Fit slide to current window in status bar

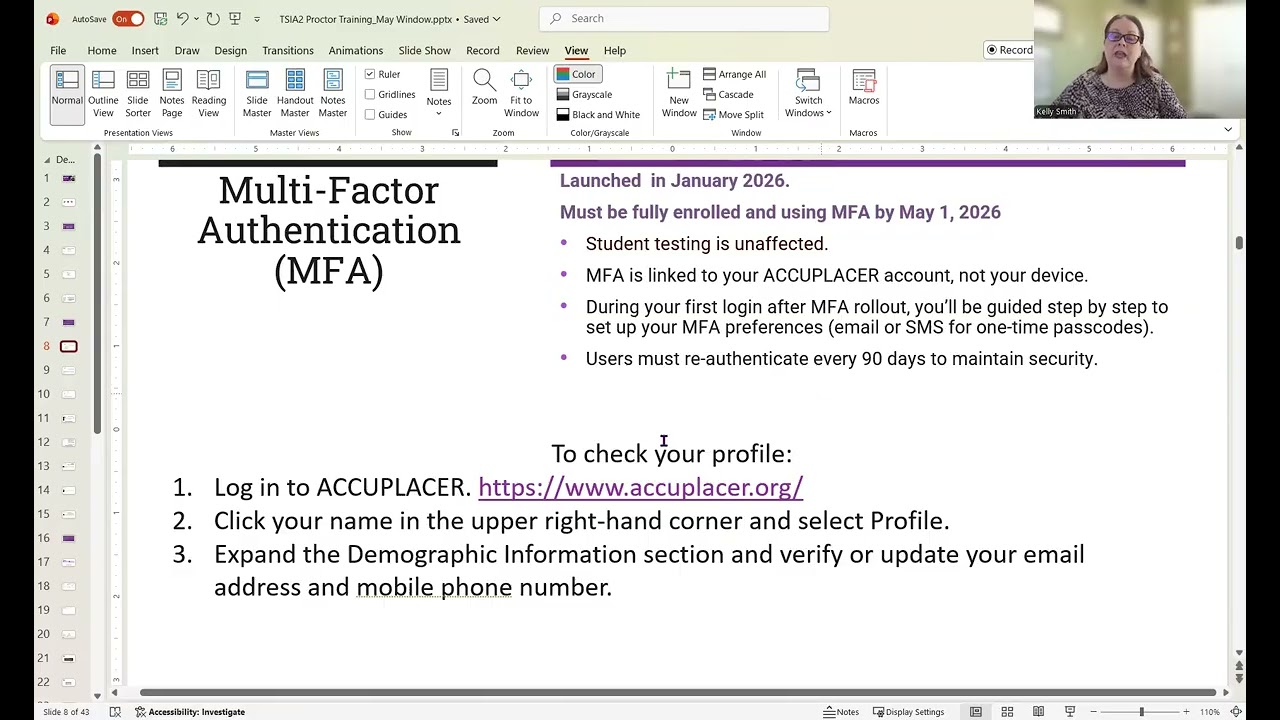coord(1236,712)
